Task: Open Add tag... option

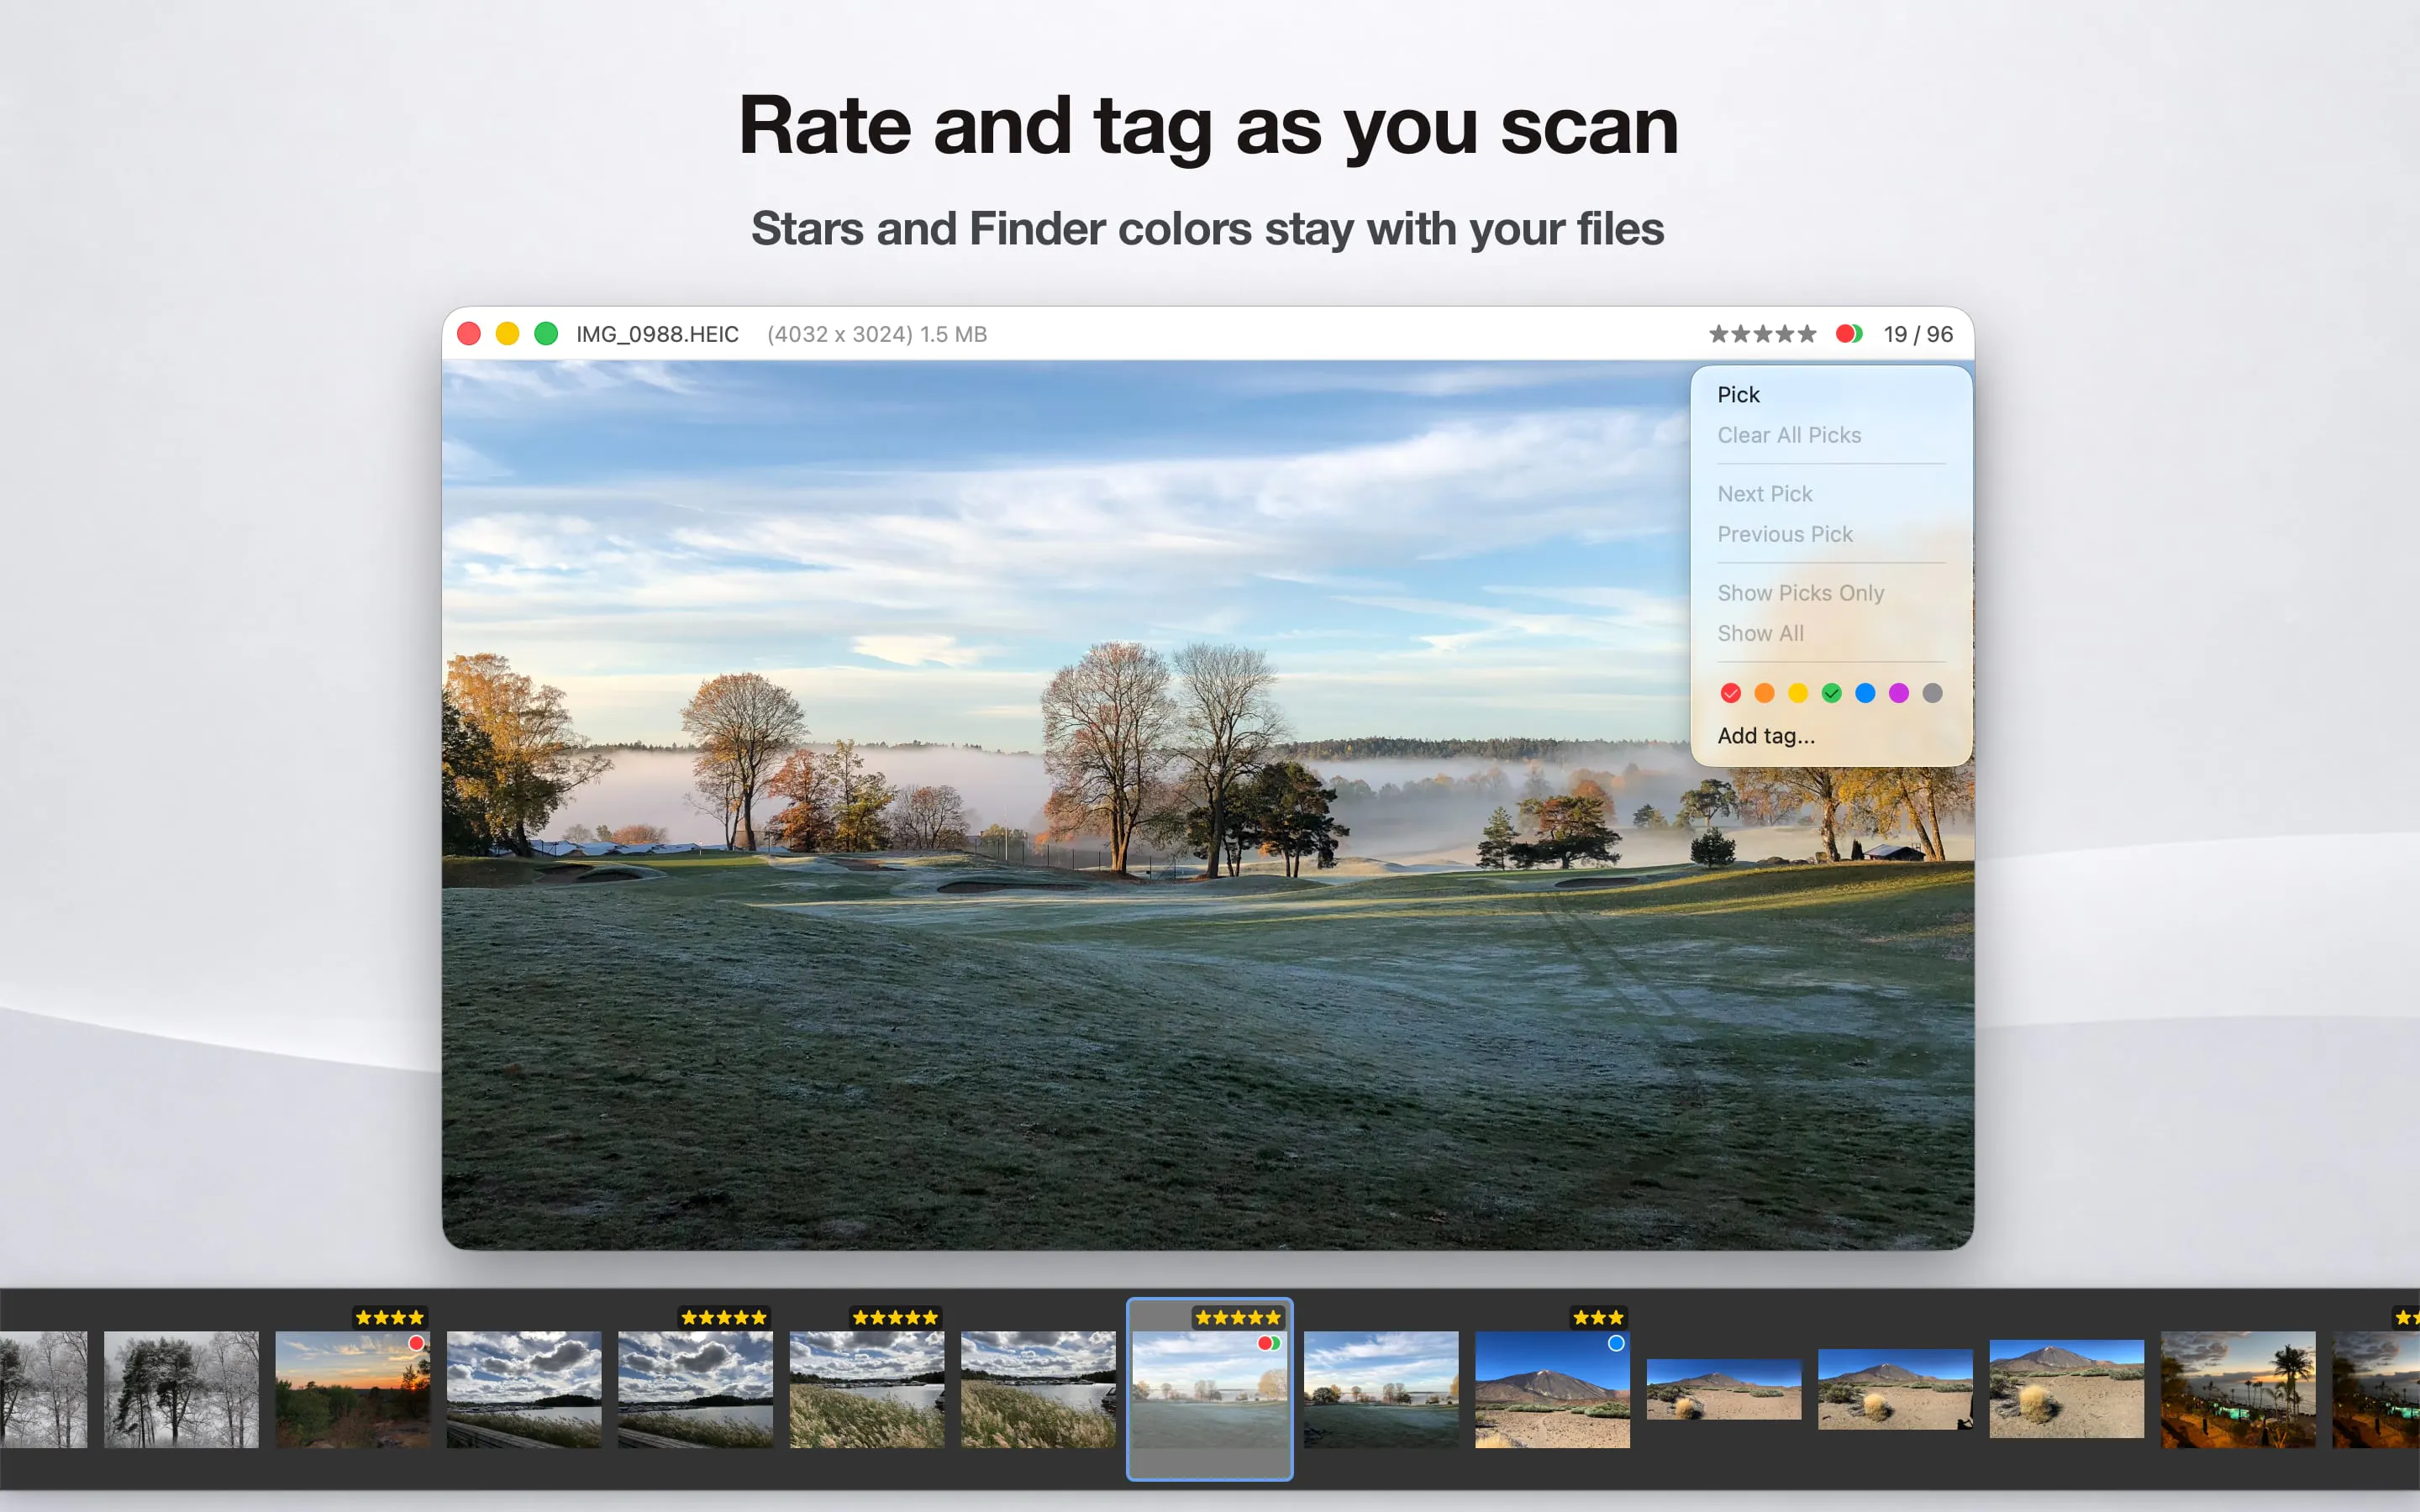Action: tap(1766, 736)
